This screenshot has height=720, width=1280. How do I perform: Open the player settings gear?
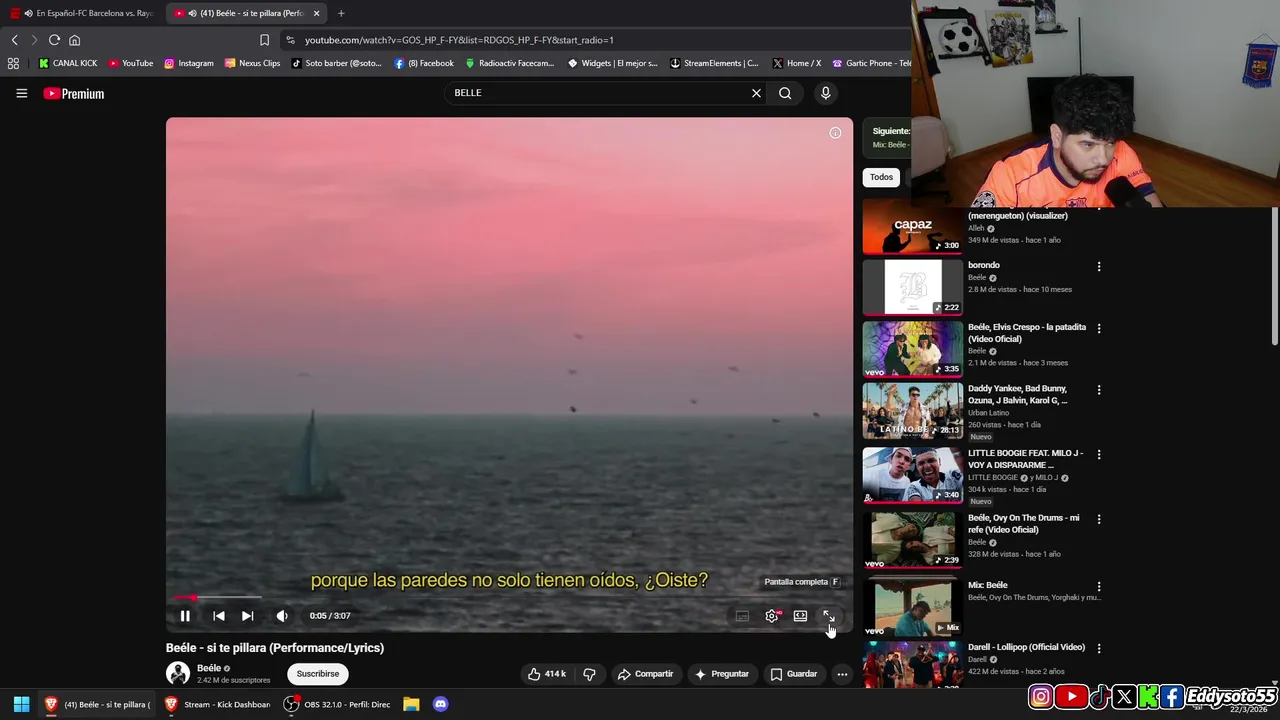click(772, 616)
